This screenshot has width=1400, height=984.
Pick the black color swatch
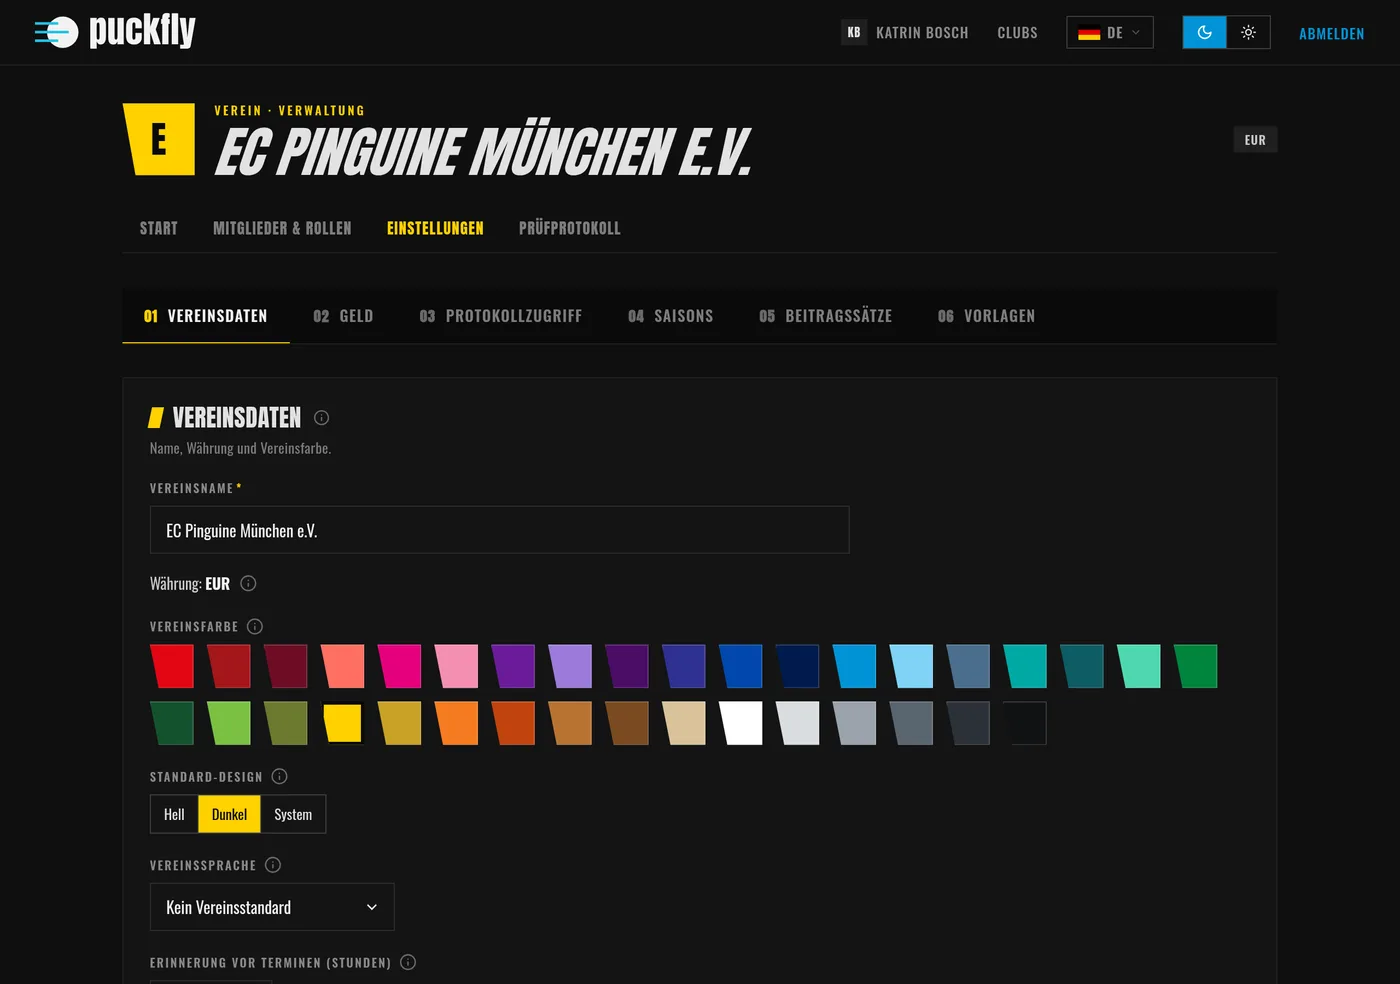click(x=1025, y=723)
